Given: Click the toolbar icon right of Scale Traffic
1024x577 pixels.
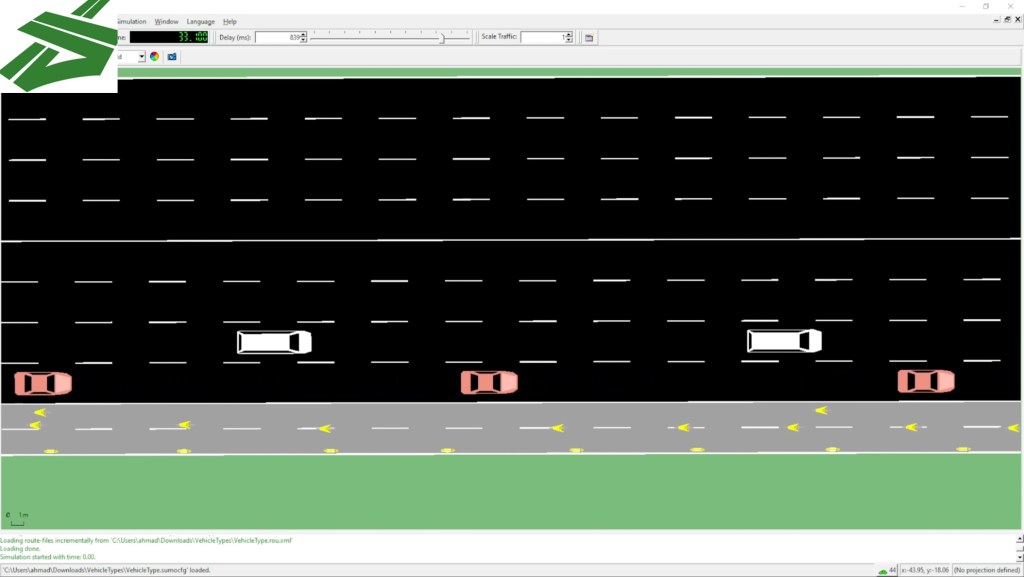Looking at the screenshot, I should pos(590,38).
